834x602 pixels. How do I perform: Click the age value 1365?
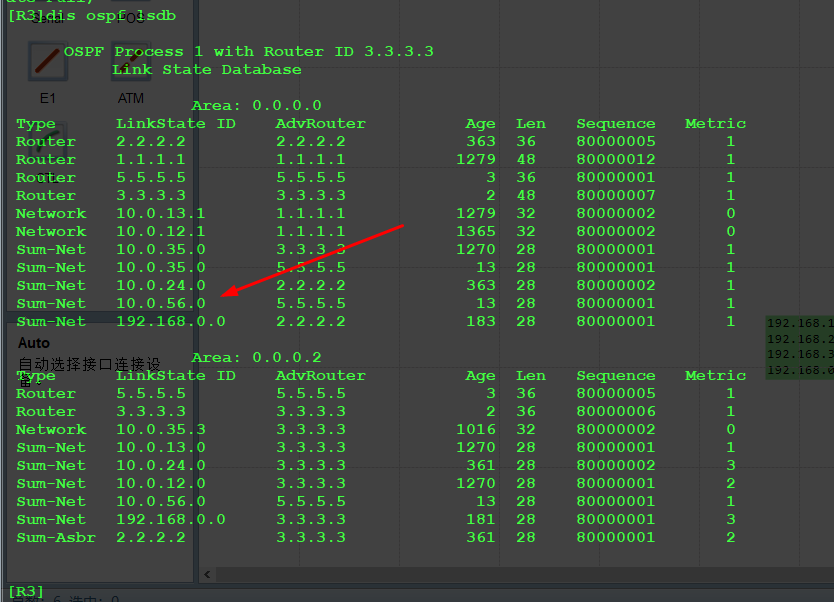(x=476, y=231)
